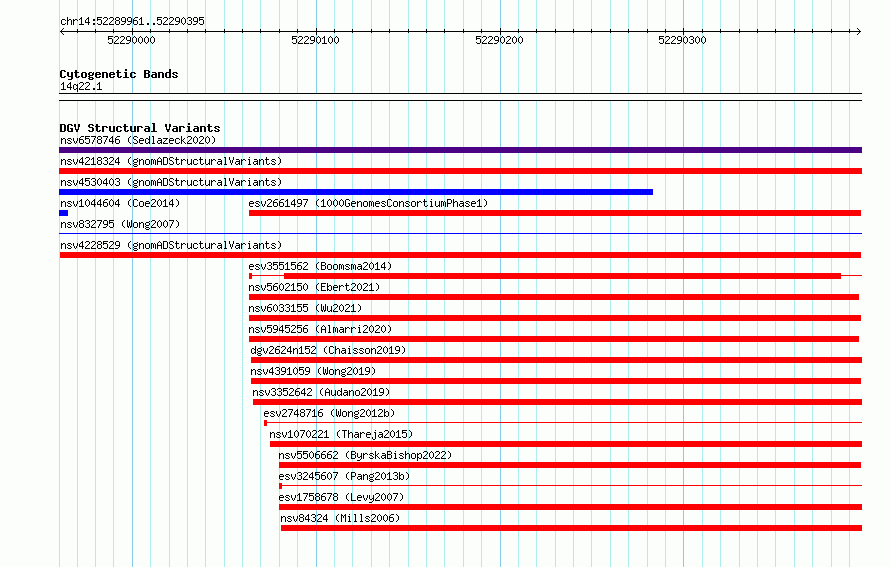Screen dimensions: 890x567
Task: Select the 14q22.1 band label
Action: (81, 86)
